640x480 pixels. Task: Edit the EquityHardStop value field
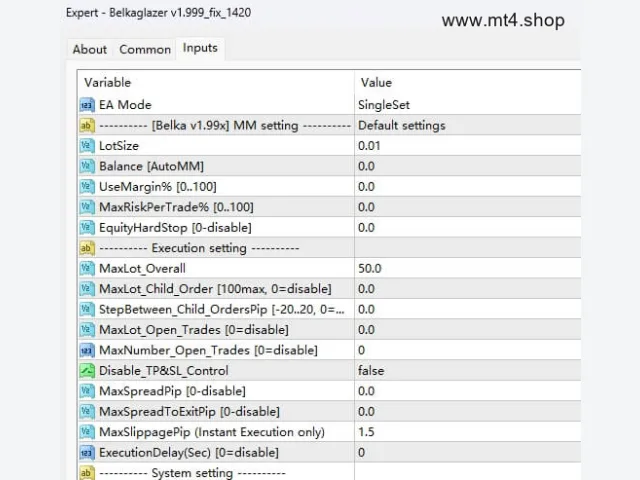pos(468,227)
